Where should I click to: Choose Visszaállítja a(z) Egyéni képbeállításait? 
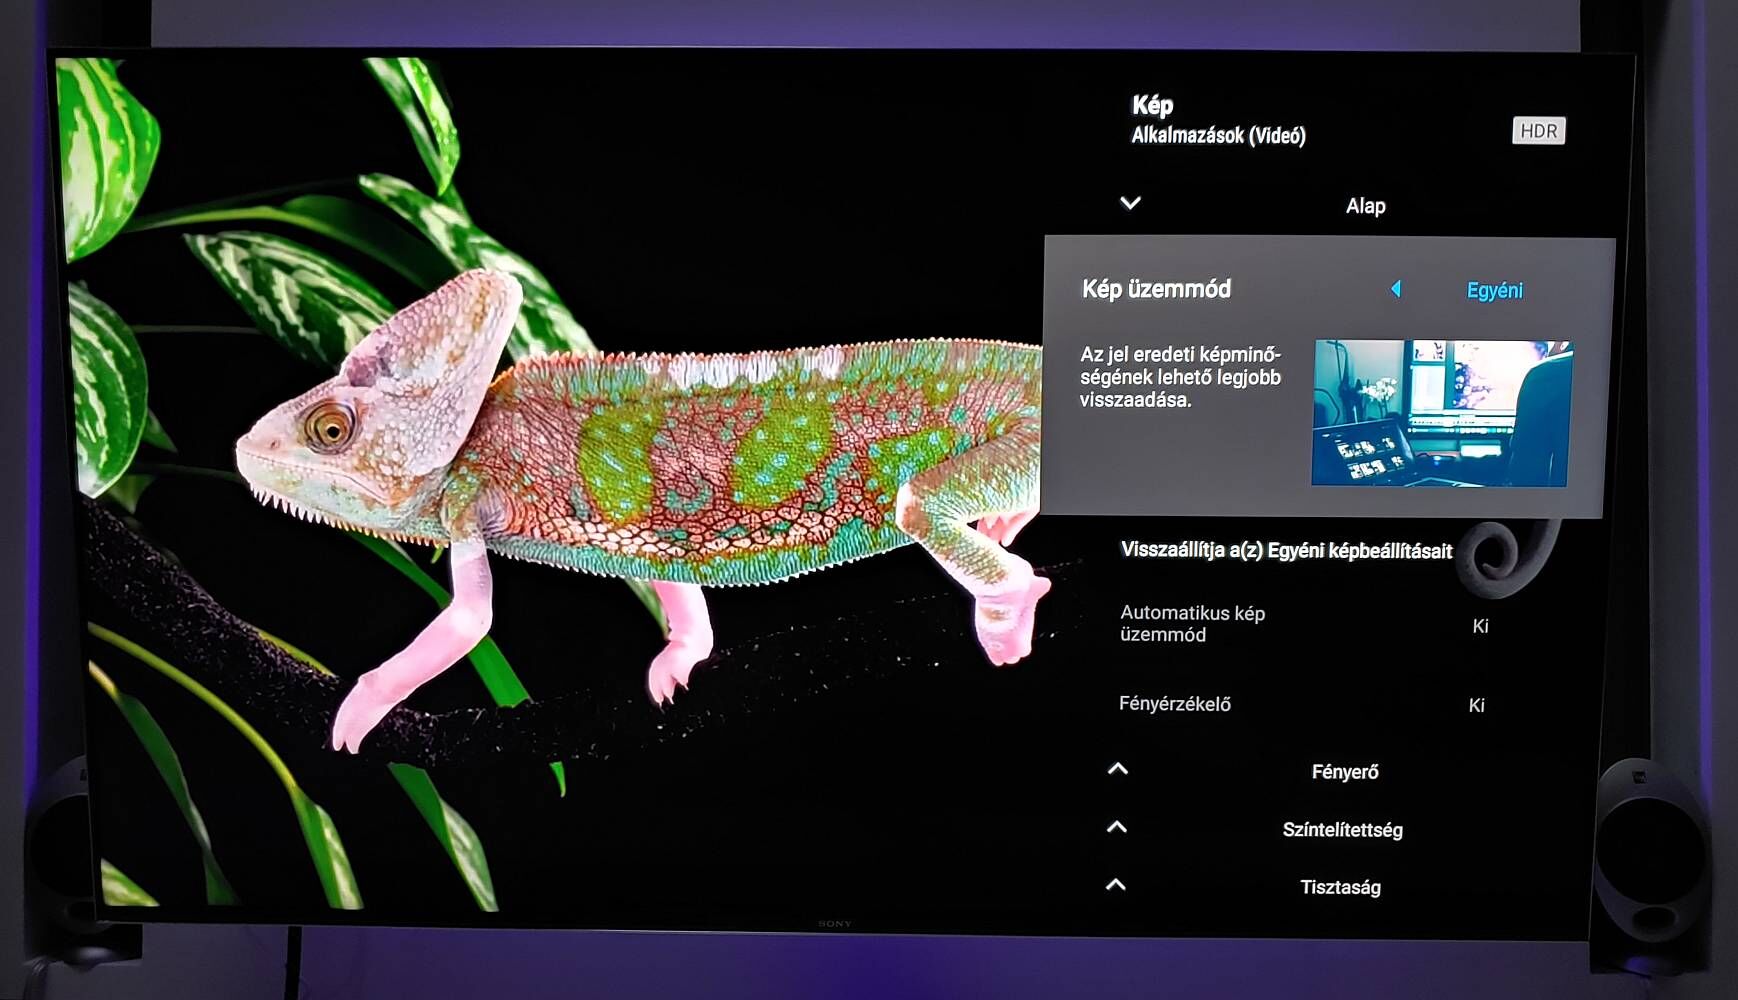coord(1286,550)
